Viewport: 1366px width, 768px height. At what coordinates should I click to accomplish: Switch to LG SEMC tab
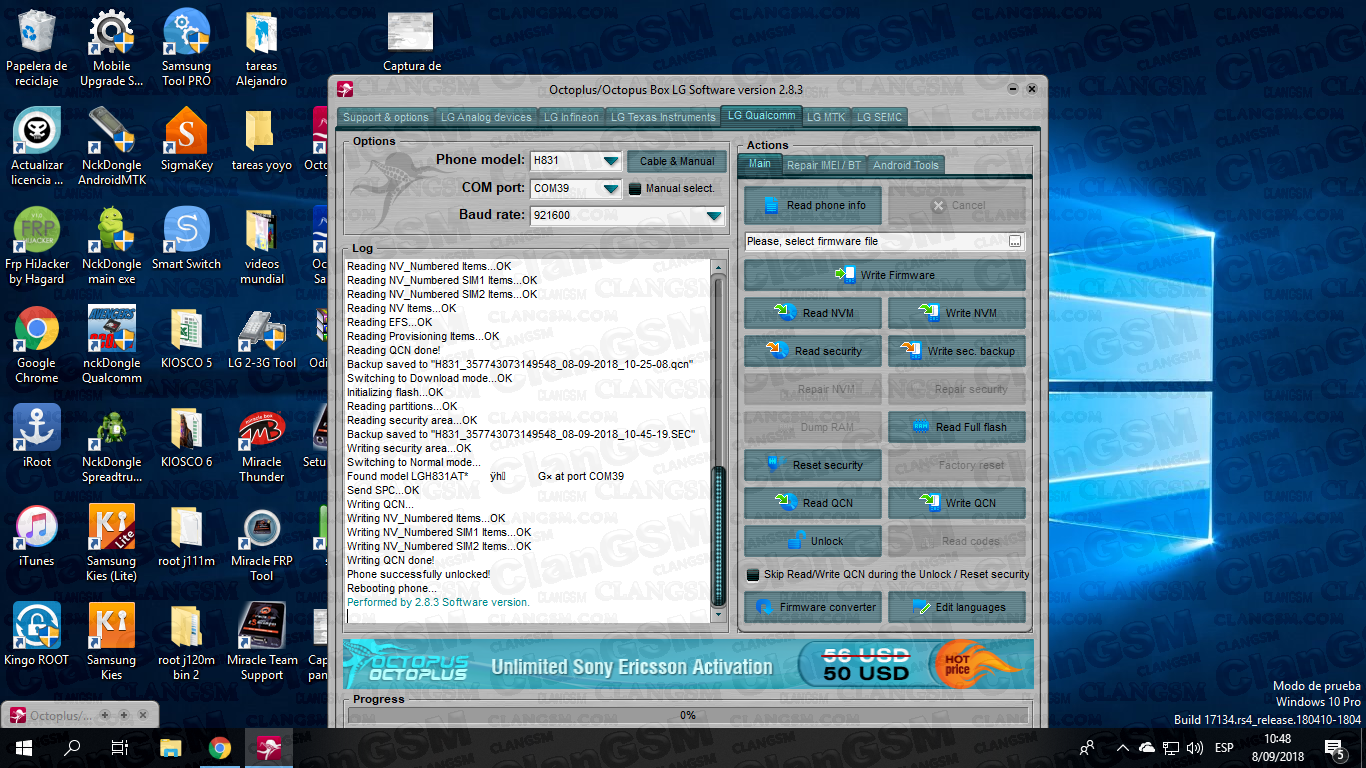click(879, 117)
